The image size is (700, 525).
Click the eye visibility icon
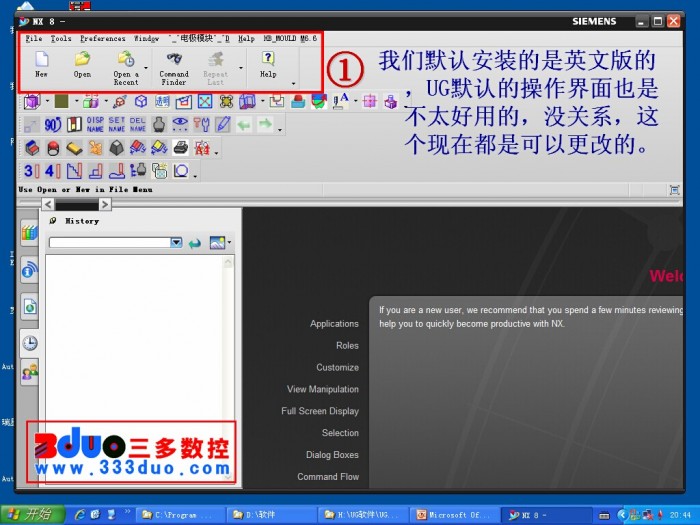pyautogui.click(x=180, y=124)
